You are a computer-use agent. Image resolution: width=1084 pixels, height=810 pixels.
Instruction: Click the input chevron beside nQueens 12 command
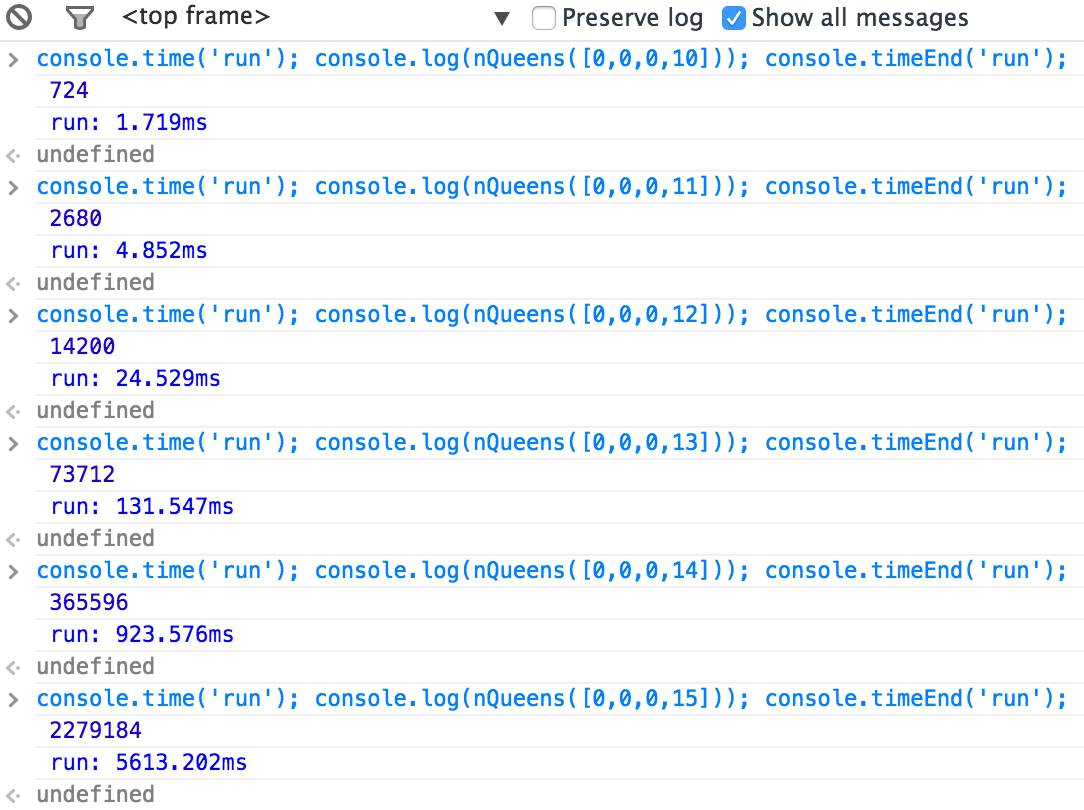point(13,316)
